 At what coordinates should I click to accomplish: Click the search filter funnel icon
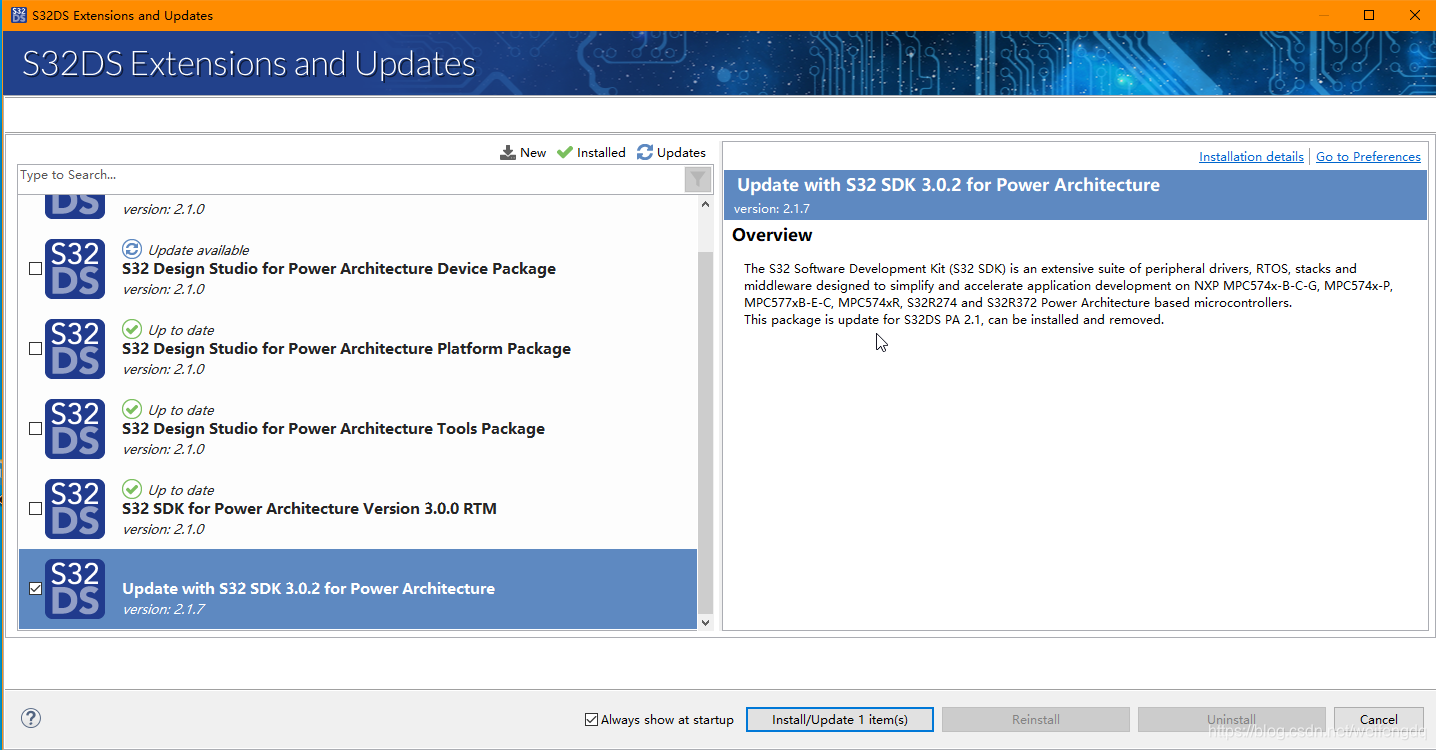click(697, 179)
